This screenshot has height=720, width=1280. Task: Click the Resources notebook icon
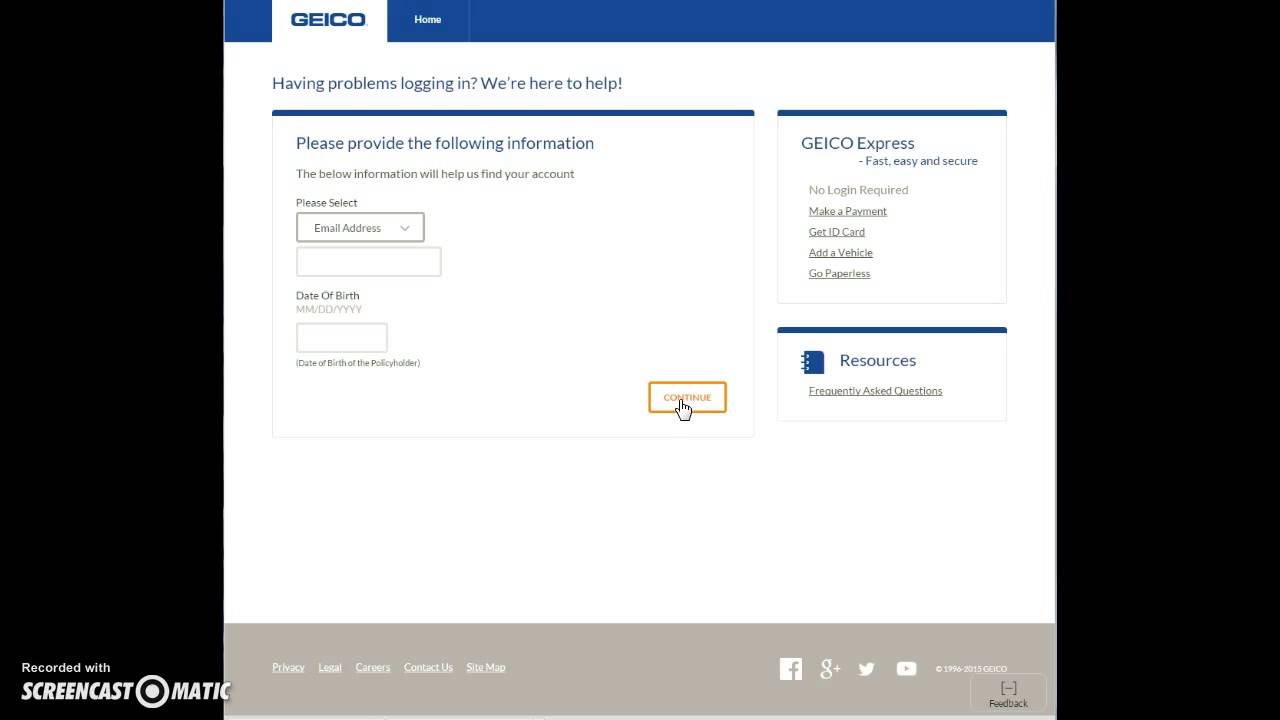coord(813,361)
